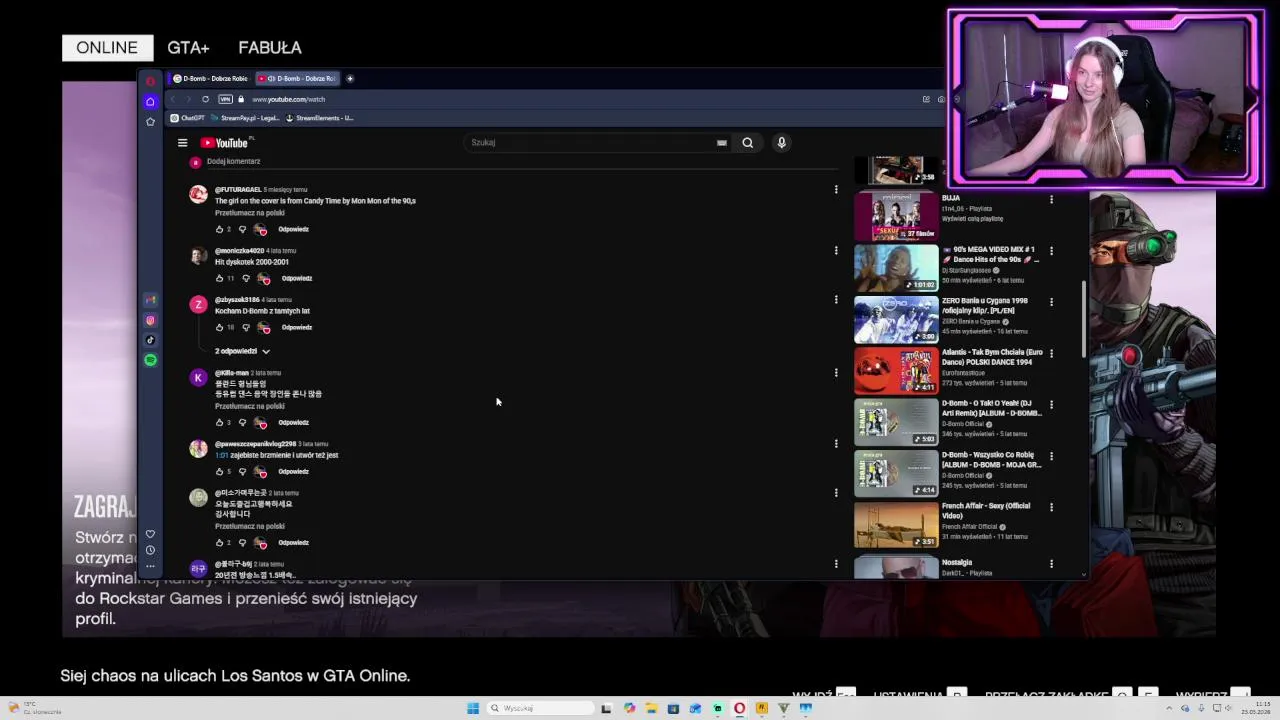Like the @zbyszek3186 comment
The image size is (1280, 720).
[219, 327]
